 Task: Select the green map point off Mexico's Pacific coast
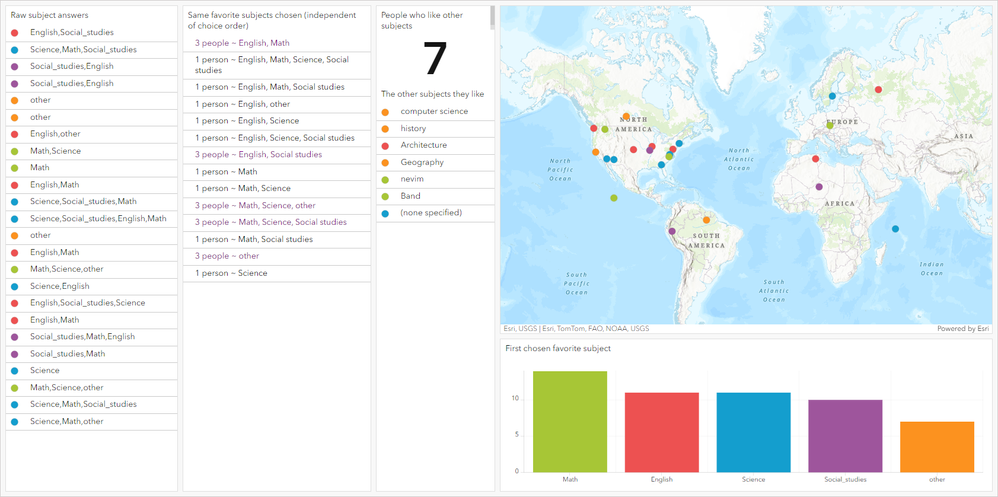coord(614,198)
